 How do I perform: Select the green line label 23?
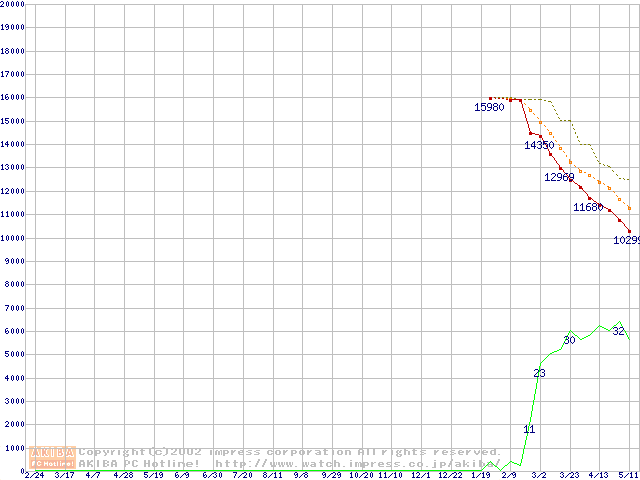tap(539, 373)
